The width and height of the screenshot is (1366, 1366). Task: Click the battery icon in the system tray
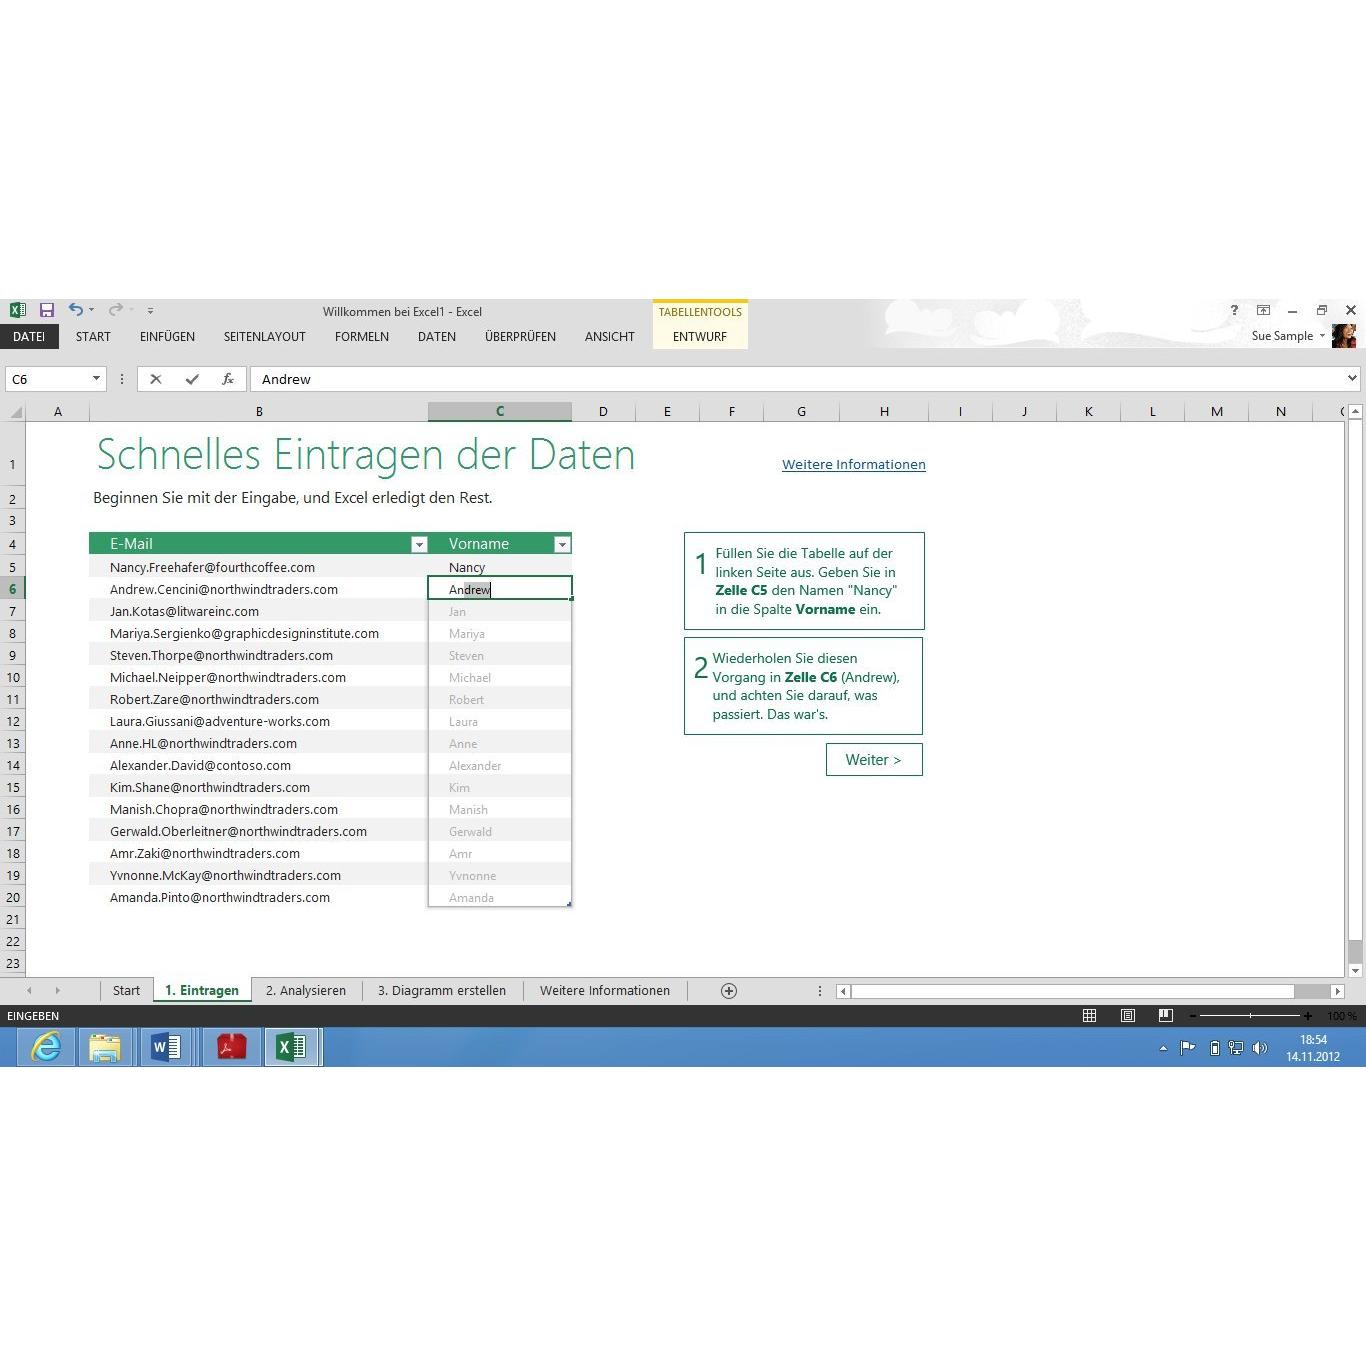click(1214, 1048)
